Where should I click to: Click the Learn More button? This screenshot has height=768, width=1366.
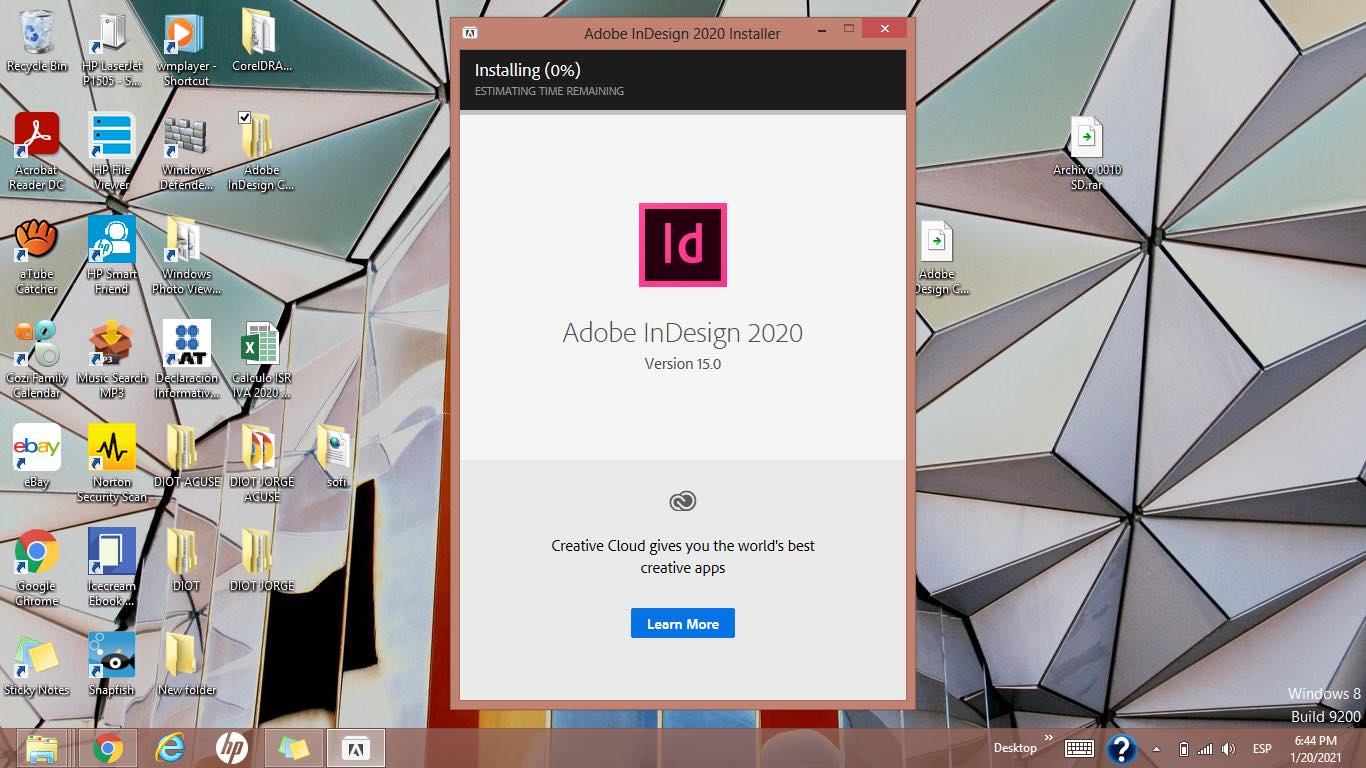click(x=682, y=623)
